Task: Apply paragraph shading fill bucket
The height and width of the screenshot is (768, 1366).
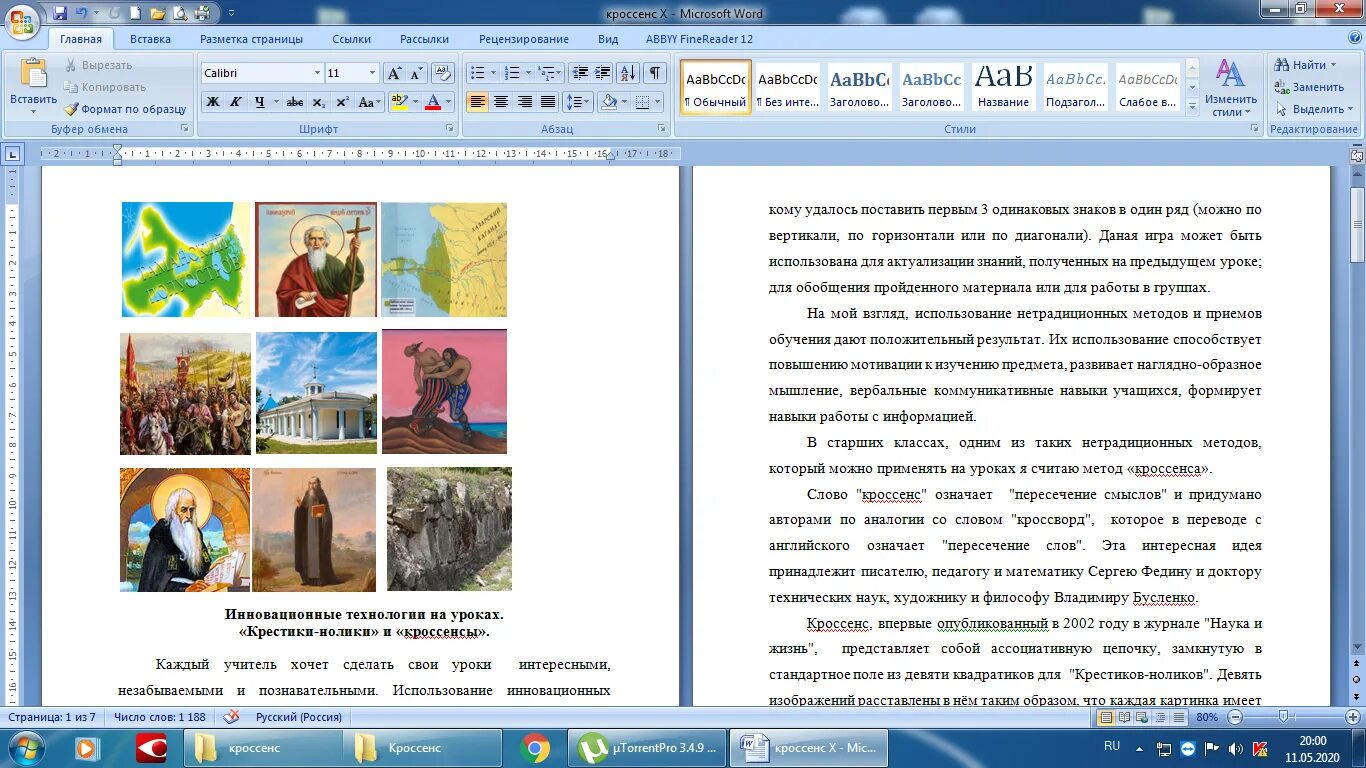Action: pyautogui.click(x=608, y=102)
